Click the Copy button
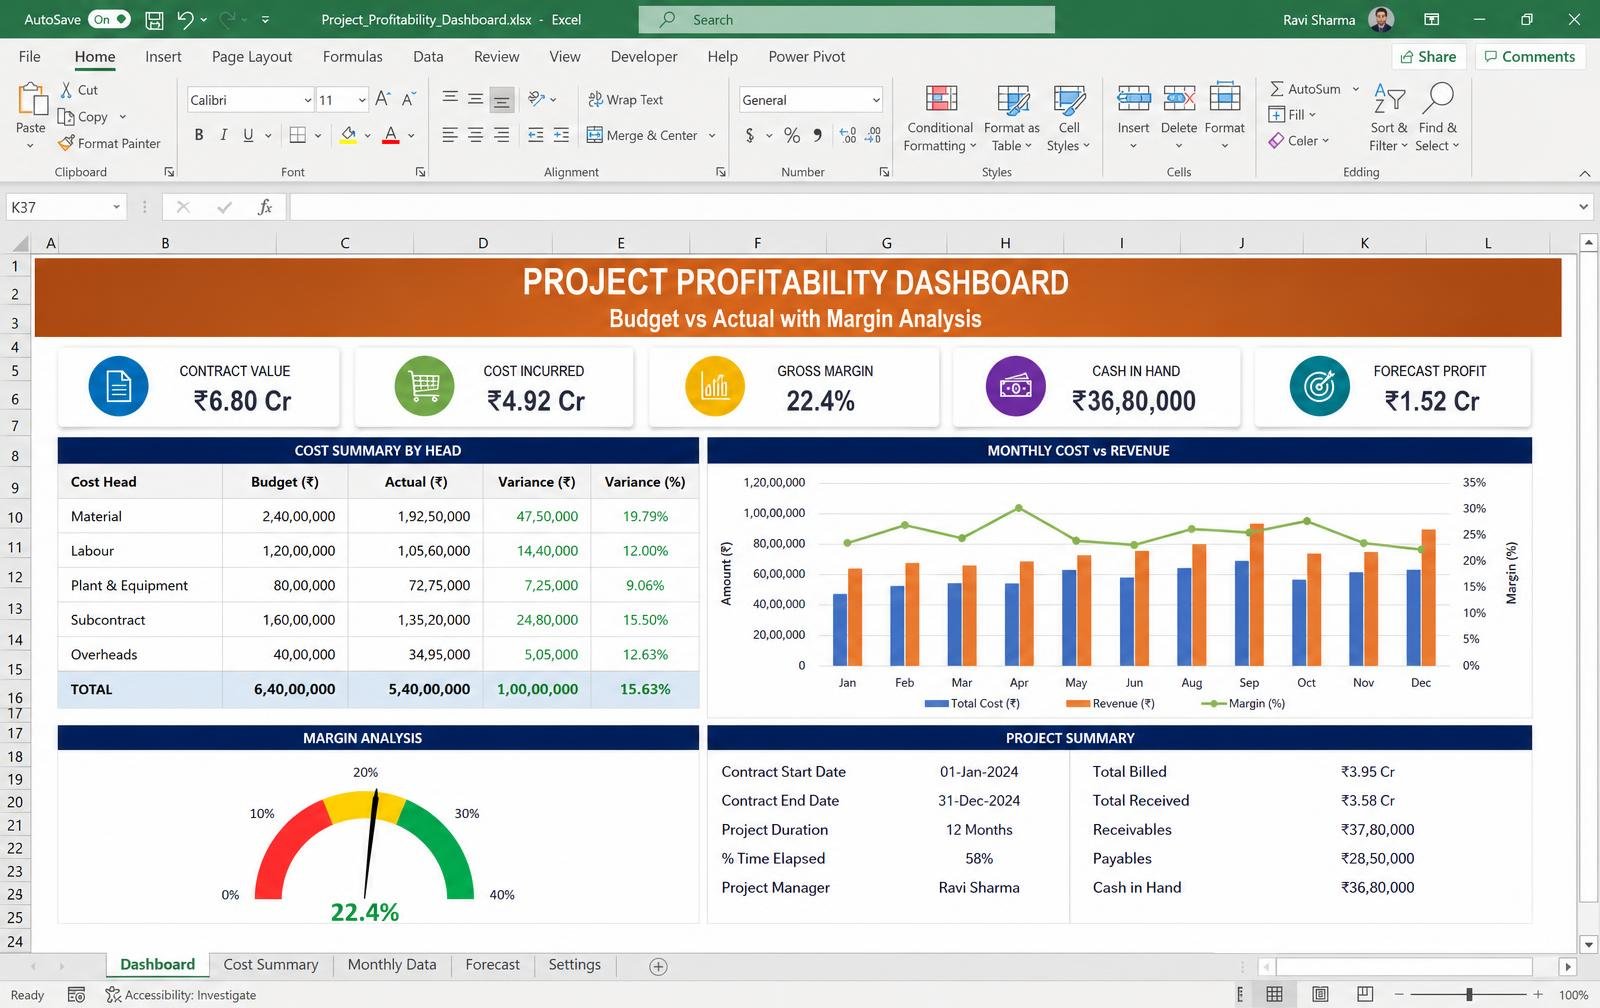 (x=82, y=117)
